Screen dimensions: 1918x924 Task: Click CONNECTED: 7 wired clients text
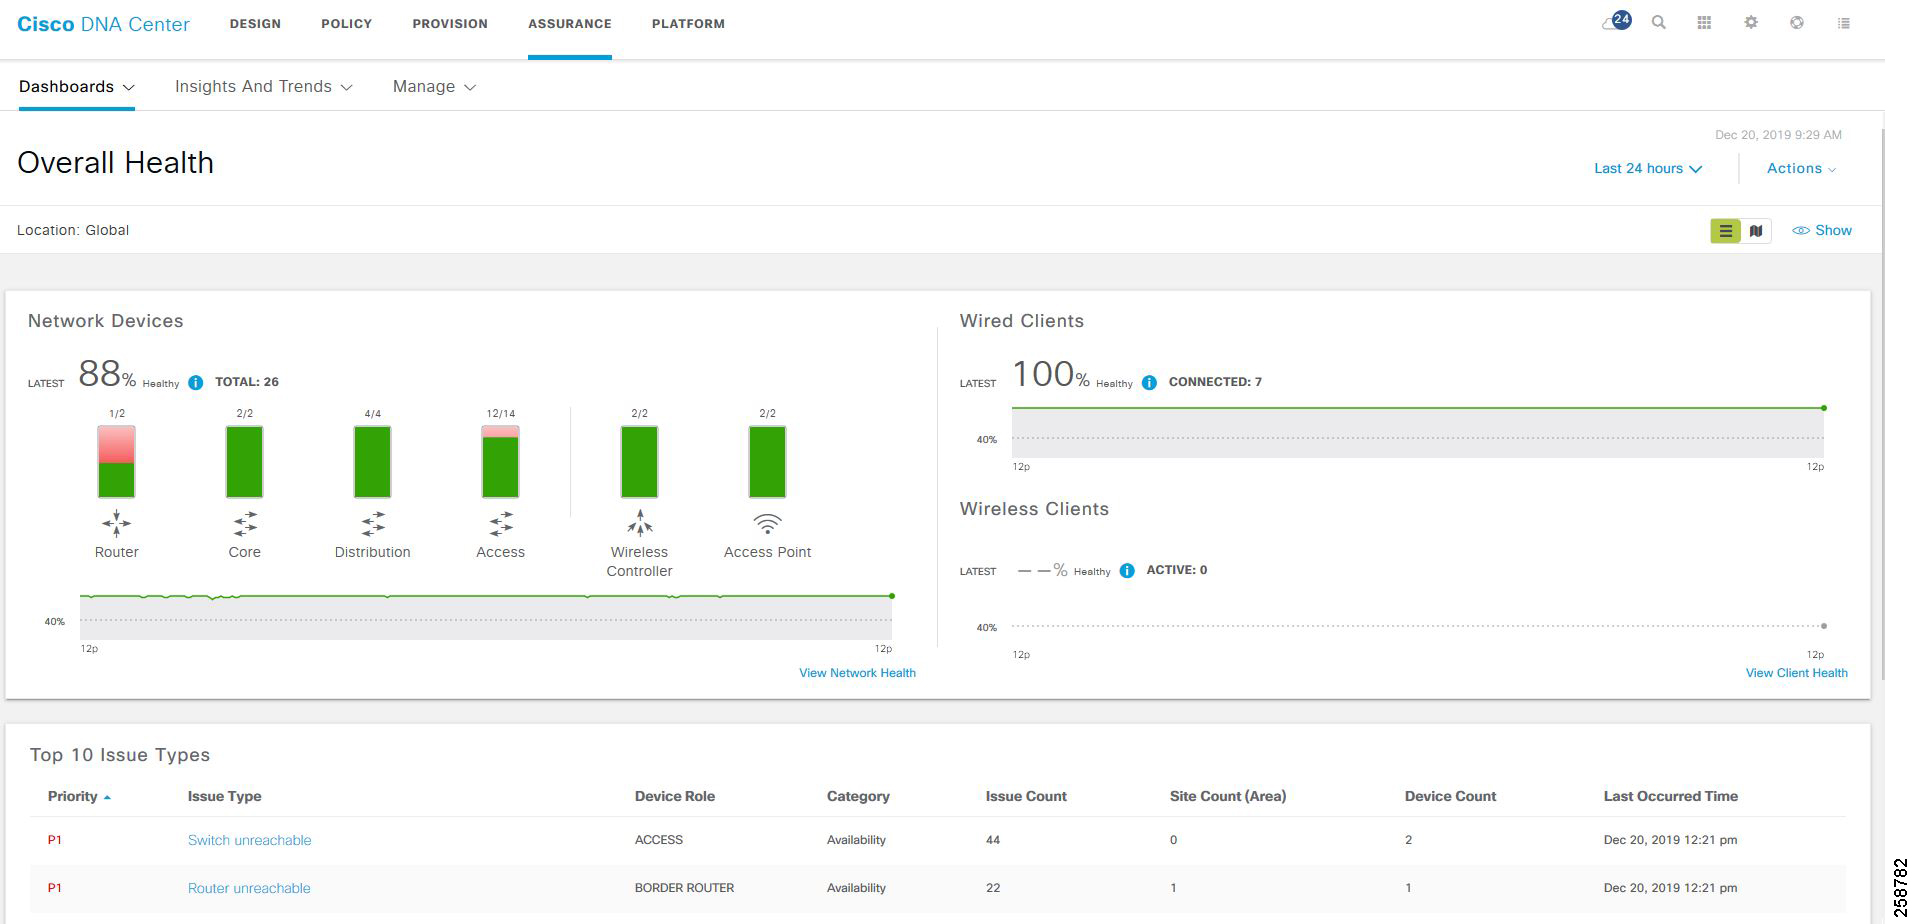point(1215,382)
